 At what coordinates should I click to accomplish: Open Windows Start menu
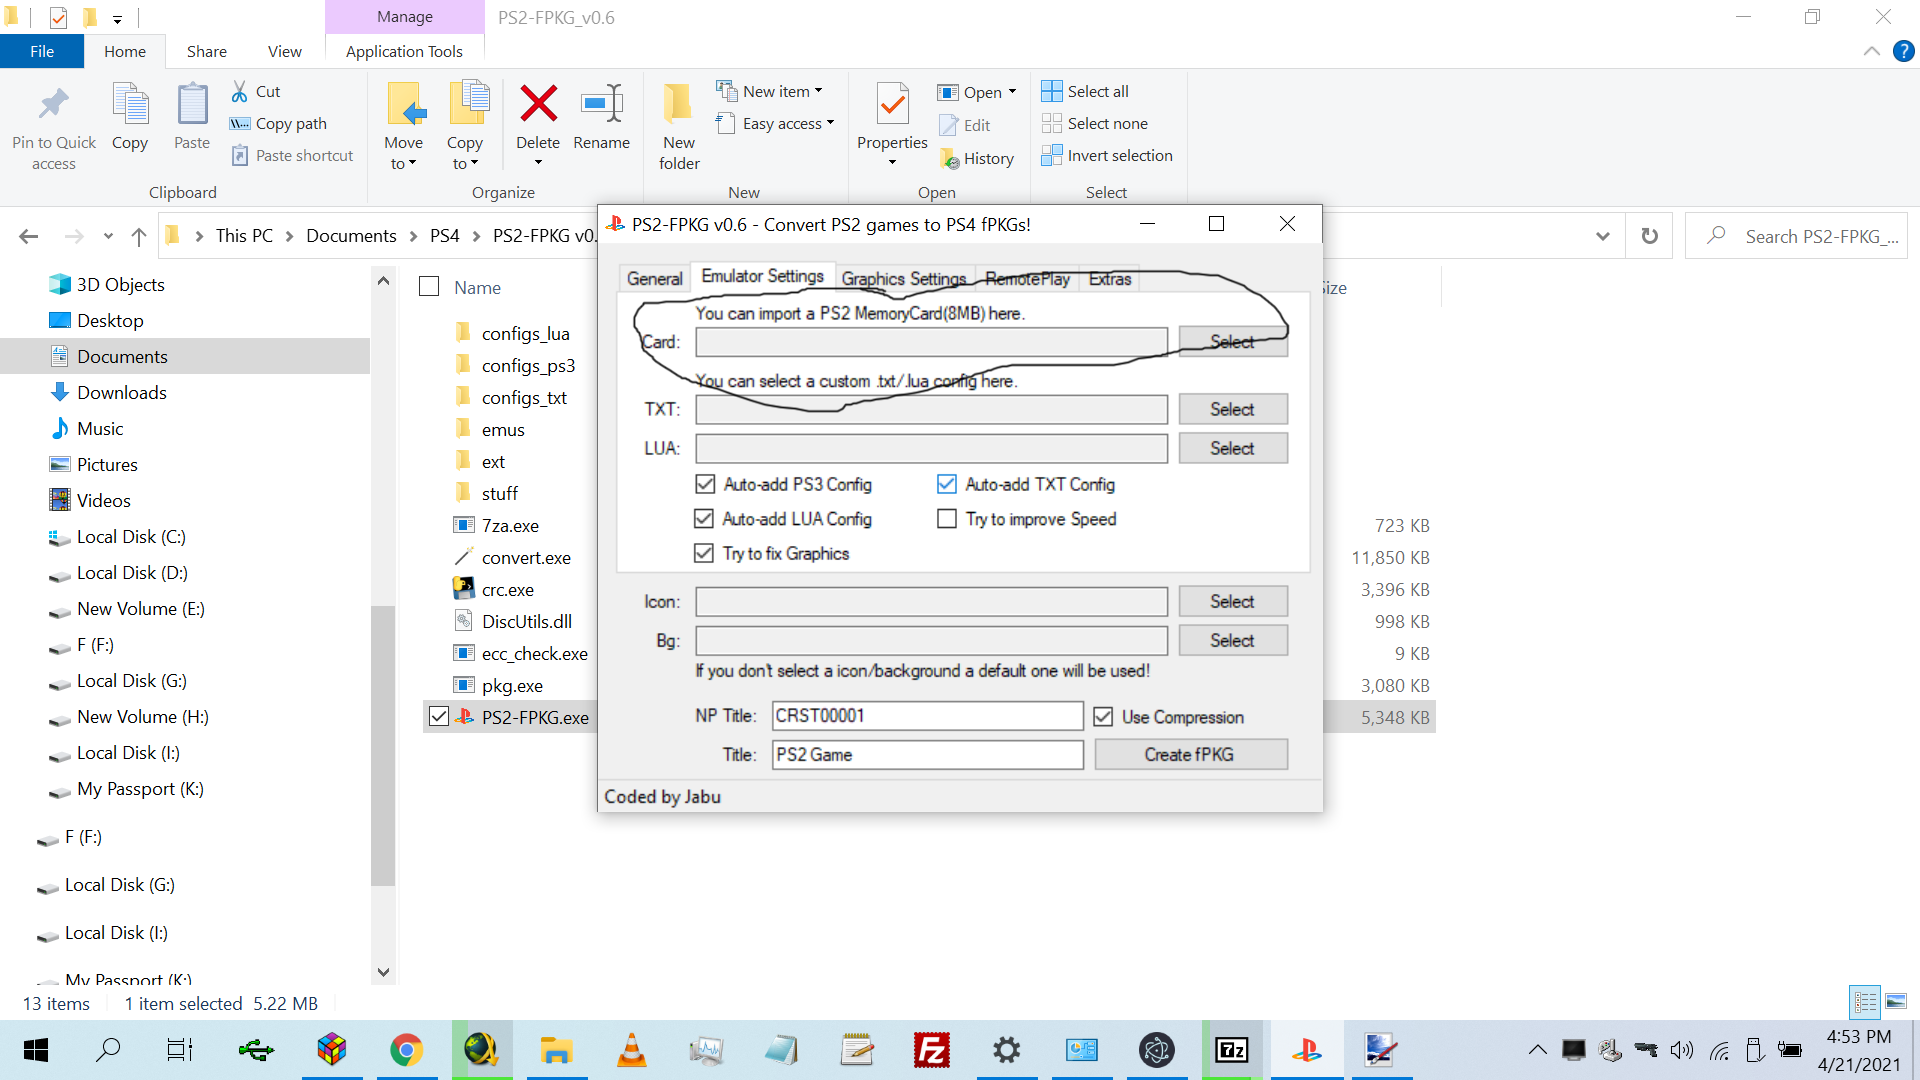(x=36, y=1050)
